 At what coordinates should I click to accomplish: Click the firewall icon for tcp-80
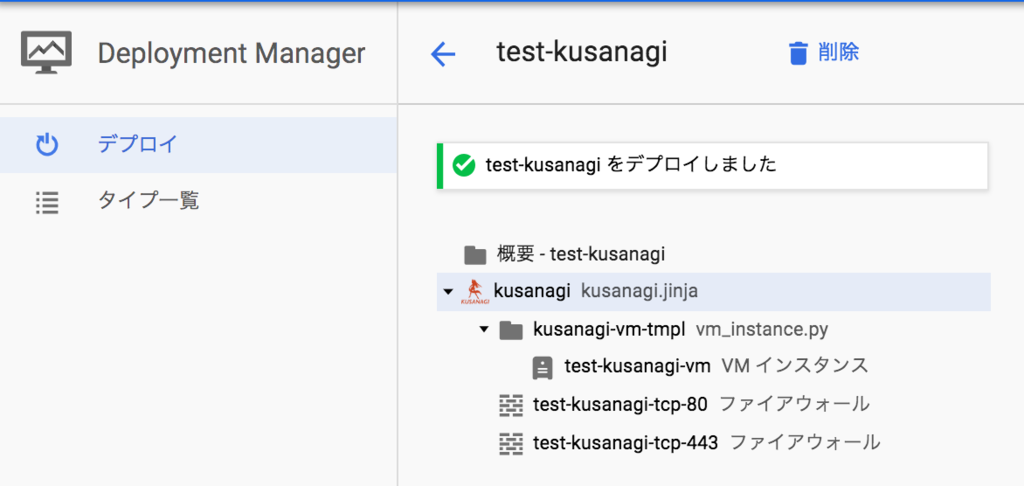point(511,405)
